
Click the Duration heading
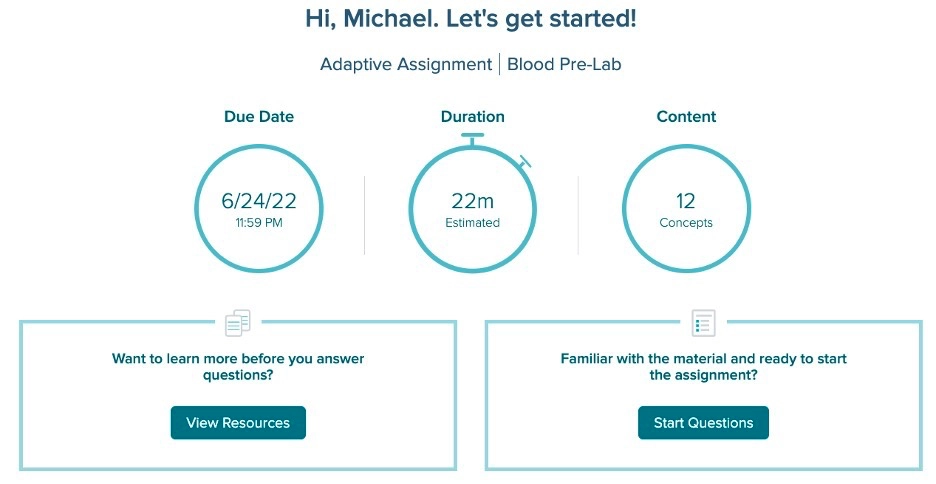(x=473, y=116)
